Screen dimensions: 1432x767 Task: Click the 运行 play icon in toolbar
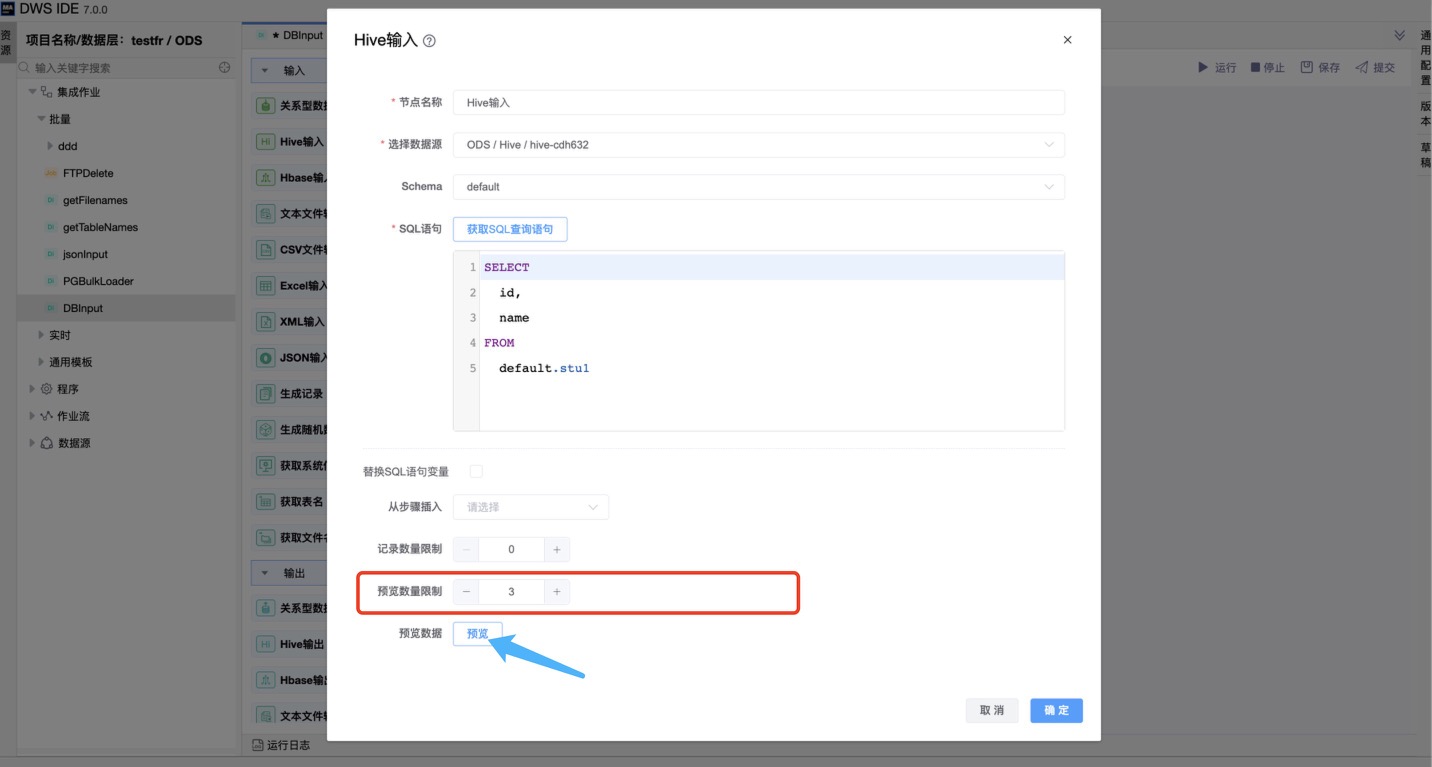click(1203, 67)
